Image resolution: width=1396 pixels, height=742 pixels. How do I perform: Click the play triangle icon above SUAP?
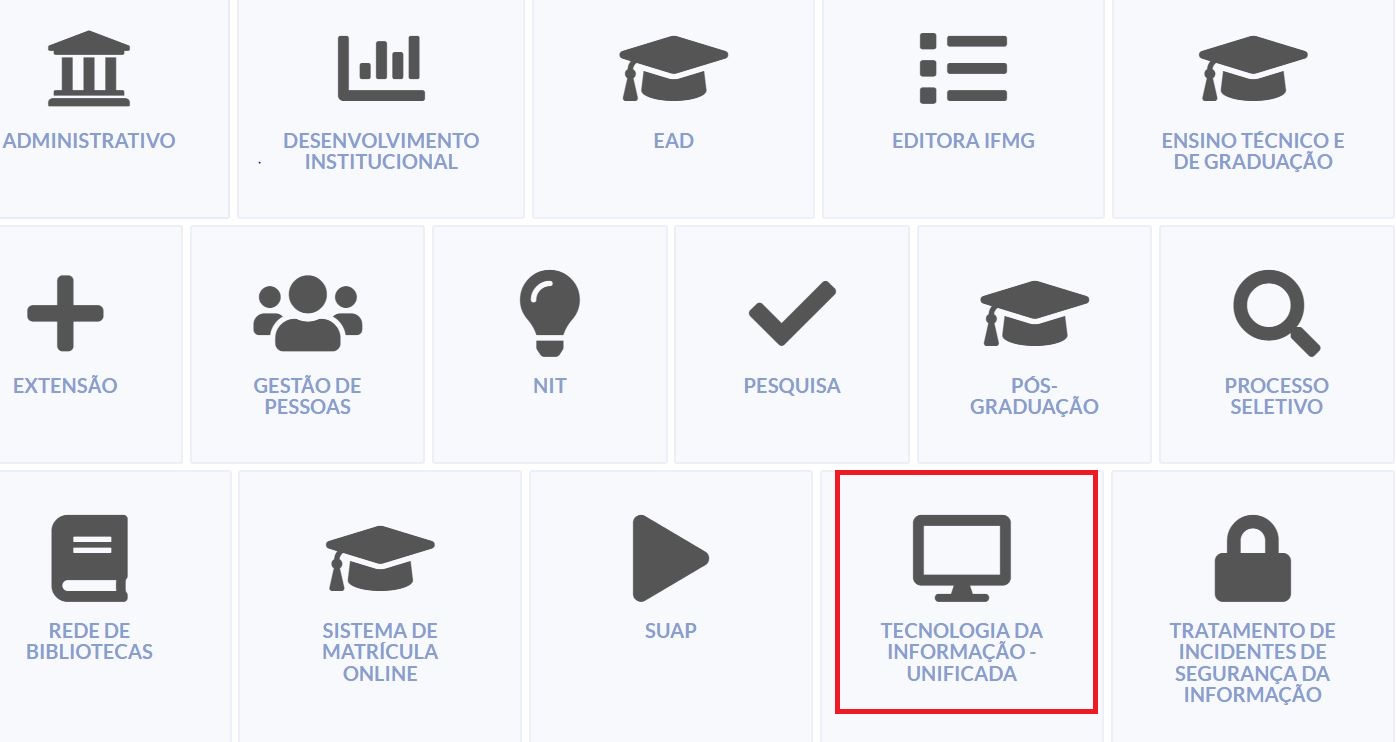click(670, 558)
